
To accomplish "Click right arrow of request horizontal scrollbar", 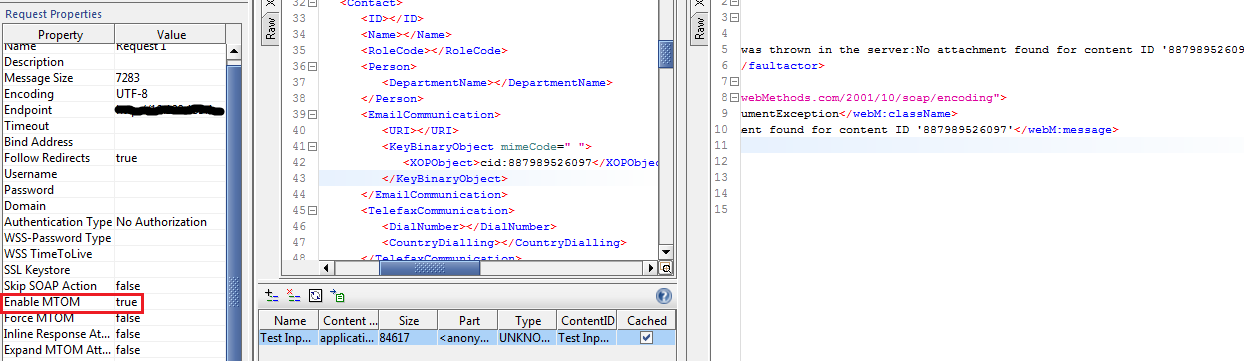I will coord(651,268).
